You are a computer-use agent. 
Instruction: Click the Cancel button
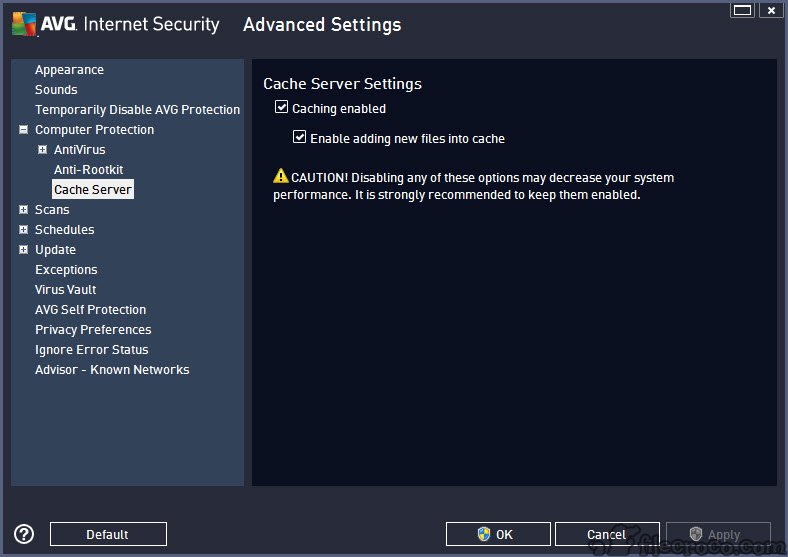[x=607, y=534]
